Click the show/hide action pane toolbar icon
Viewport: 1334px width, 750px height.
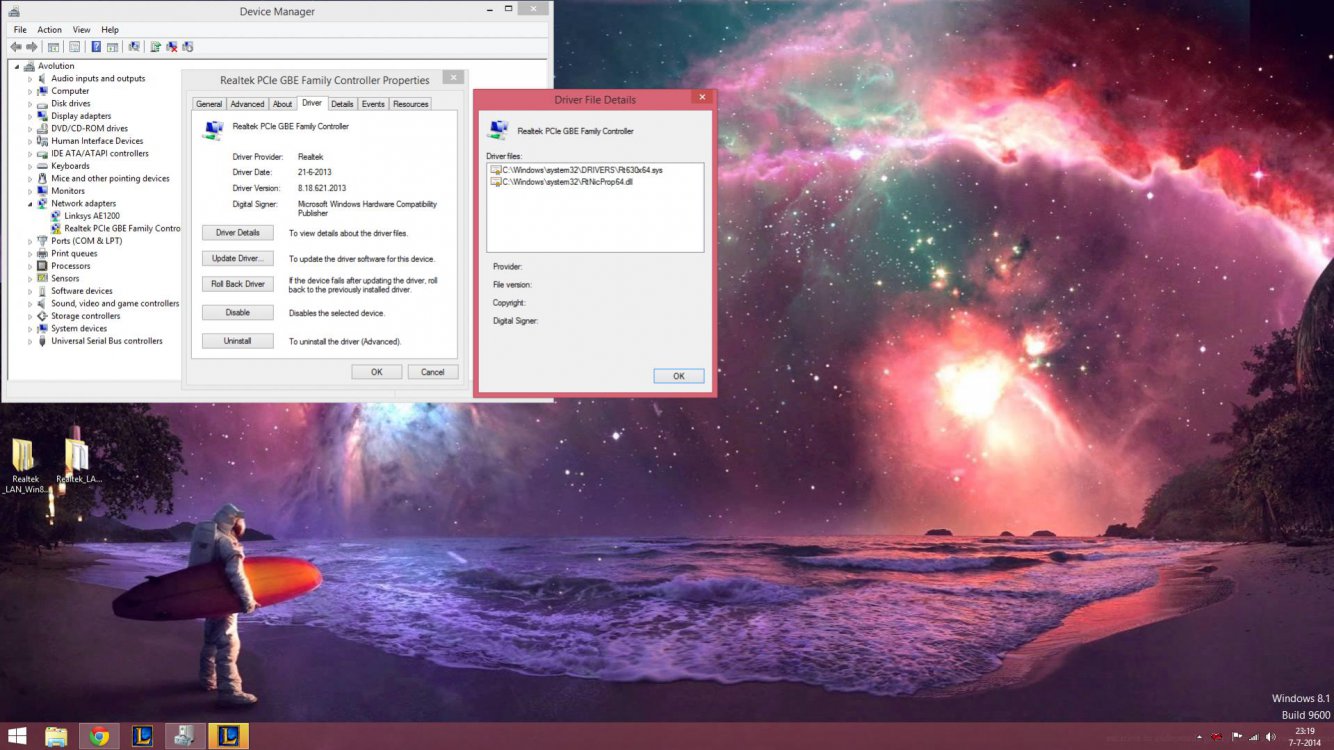[x=112, y=47]
